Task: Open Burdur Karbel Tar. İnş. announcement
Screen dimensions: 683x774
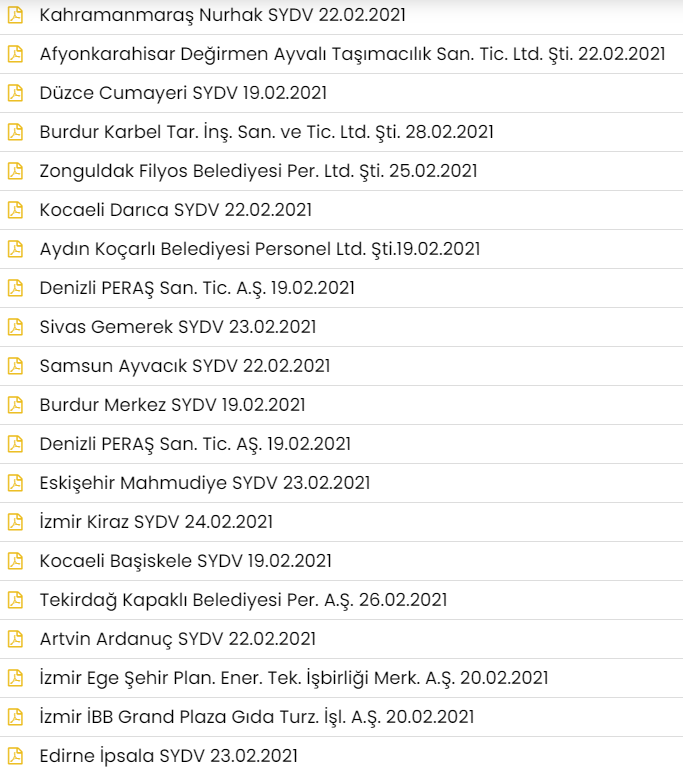Action: coord(266,132)
